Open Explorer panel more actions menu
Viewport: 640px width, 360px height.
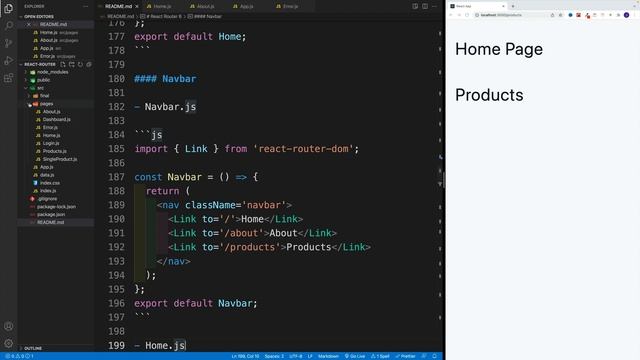pos(85,7)
